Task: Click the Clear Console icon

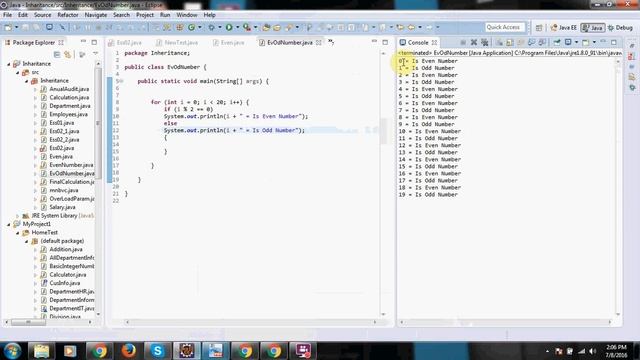Action: coord(499,42)
